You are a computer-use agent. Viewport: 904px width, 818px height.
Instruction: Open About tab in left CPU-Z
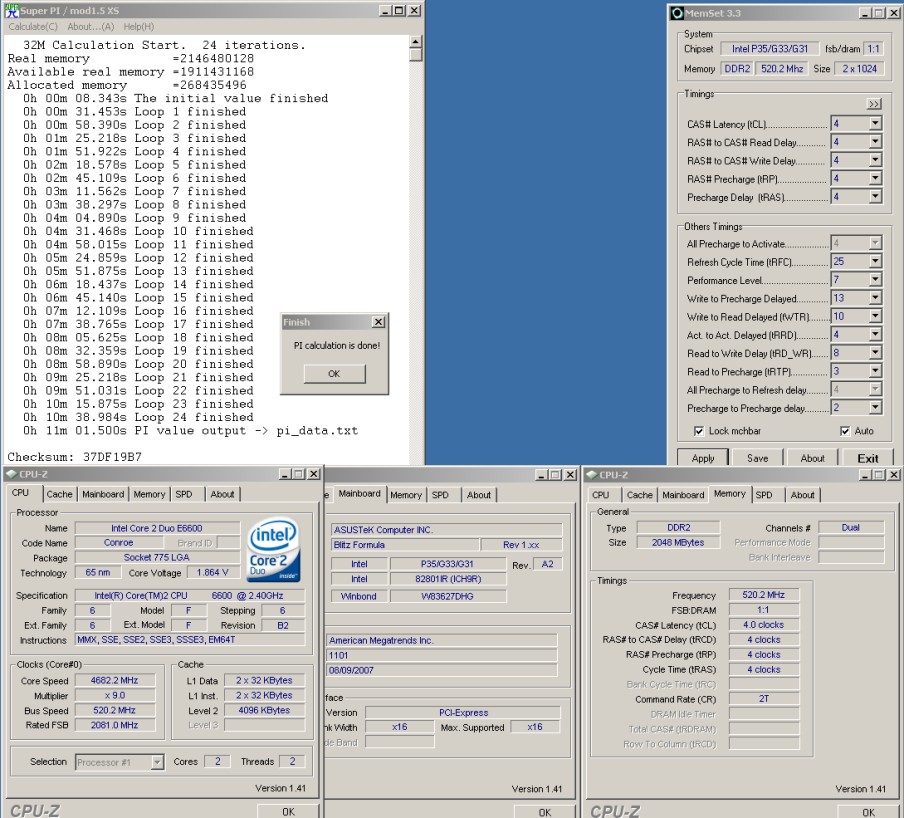tap(223, 495)
